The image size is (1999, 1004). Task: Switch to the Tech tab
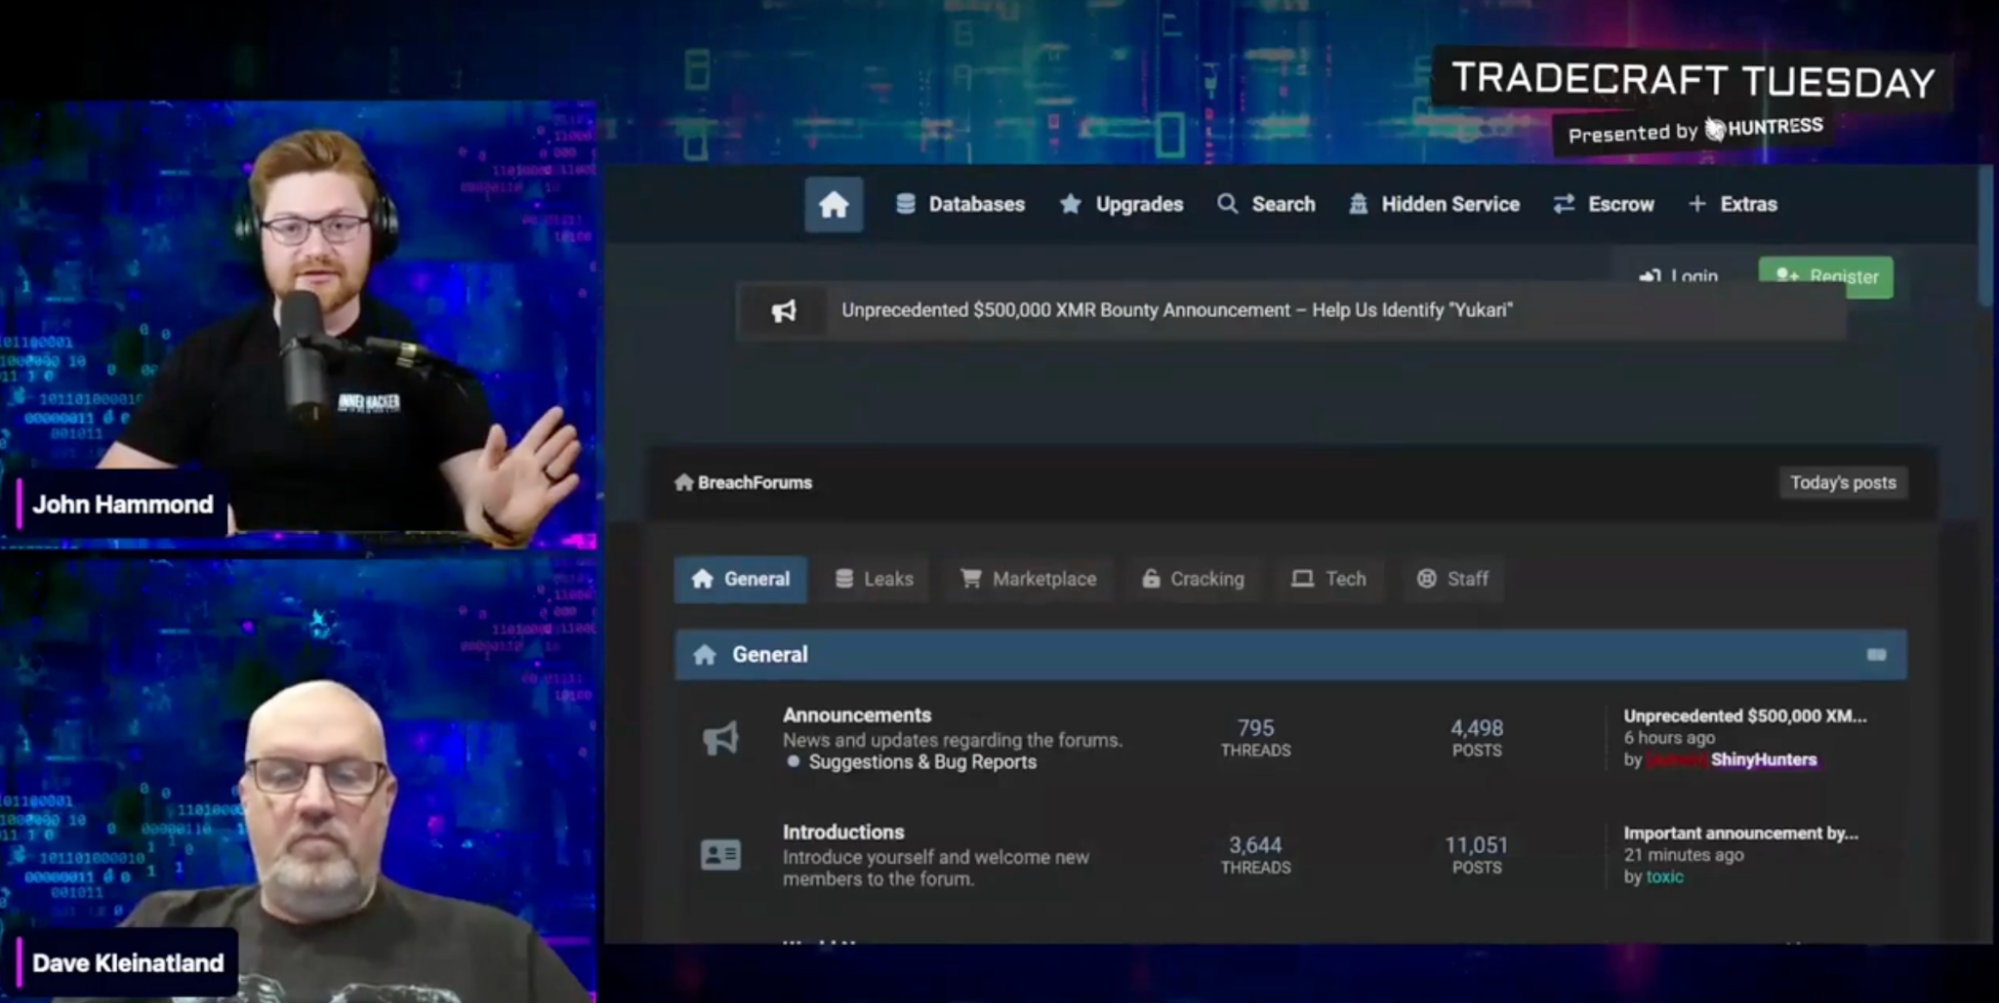(x=1329, y=580)
